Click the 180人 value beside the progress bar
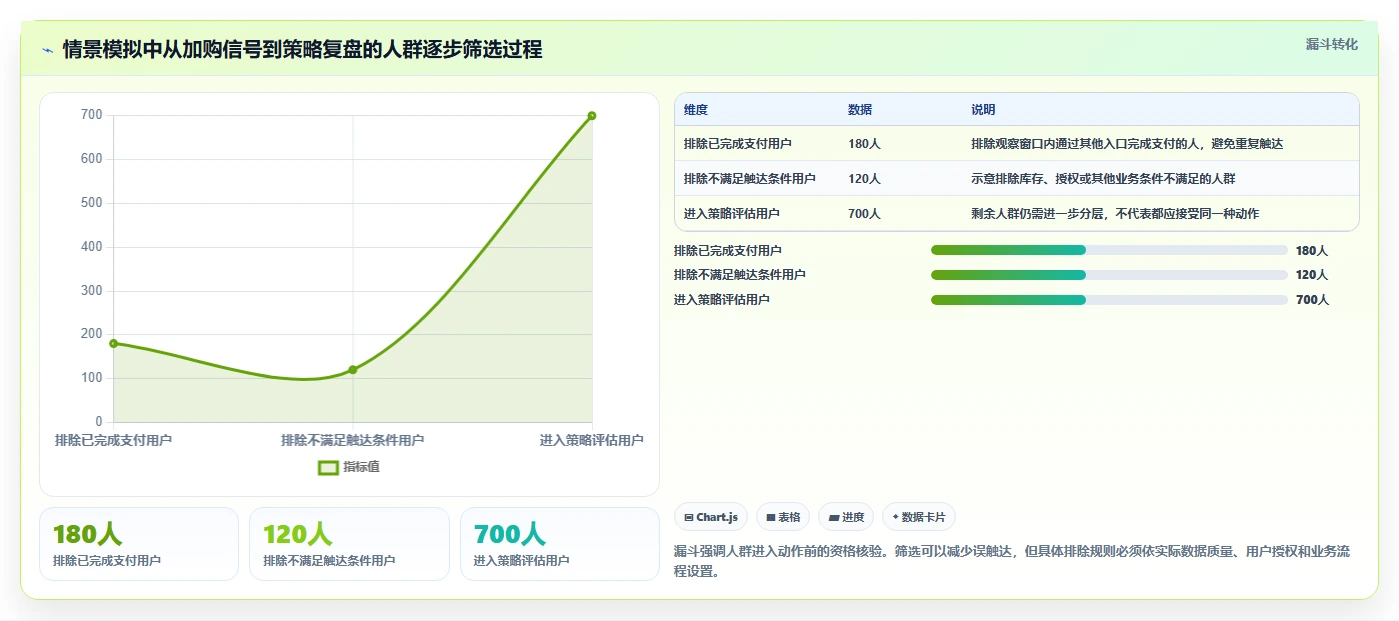1399x621 pixels. (x=1312, y=251)
